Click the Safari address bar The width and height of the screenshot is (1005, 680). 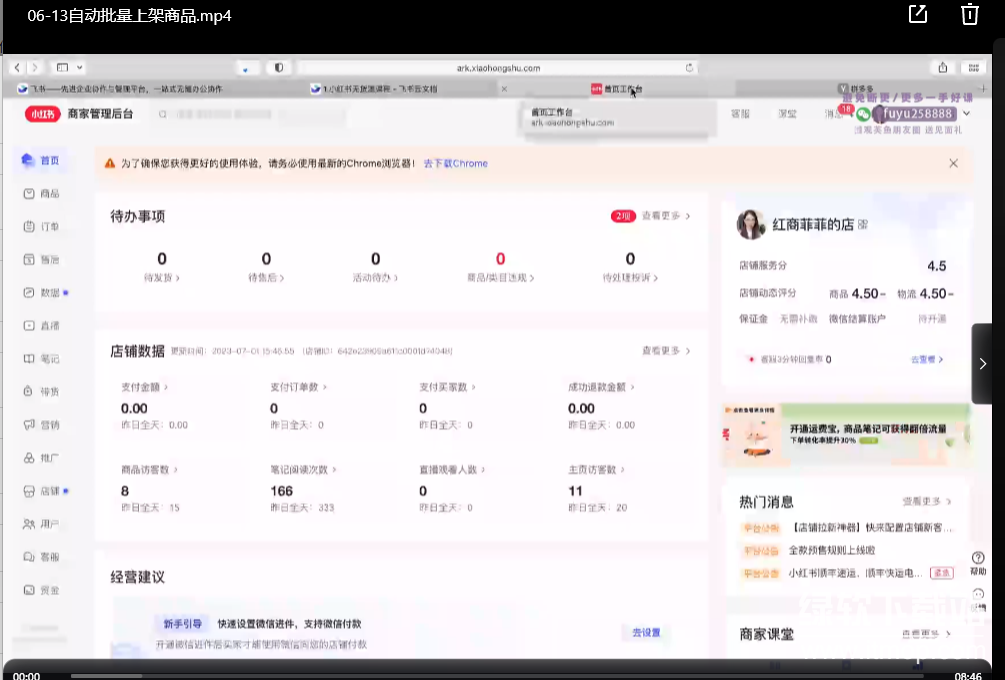(x=498, y=67)
